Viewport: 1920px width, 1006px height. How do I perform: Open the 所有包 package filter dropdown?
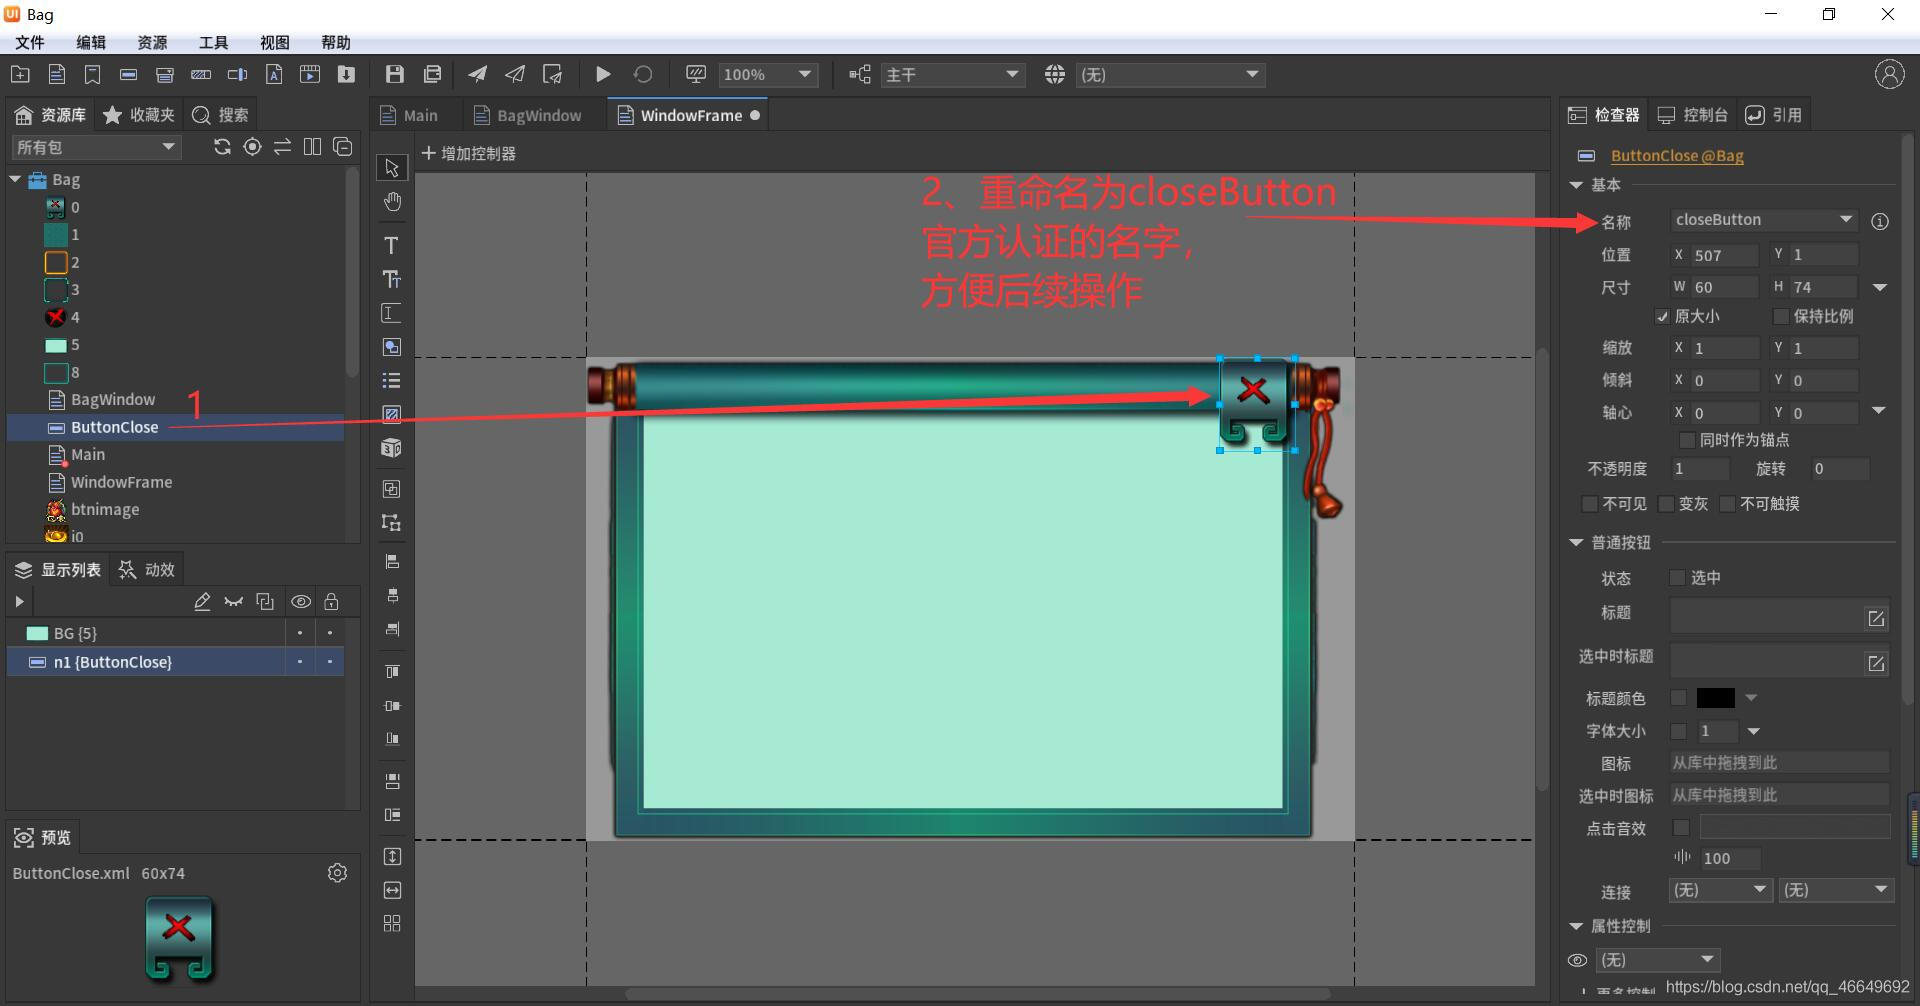pyautogui.click(x=95, y=147)
